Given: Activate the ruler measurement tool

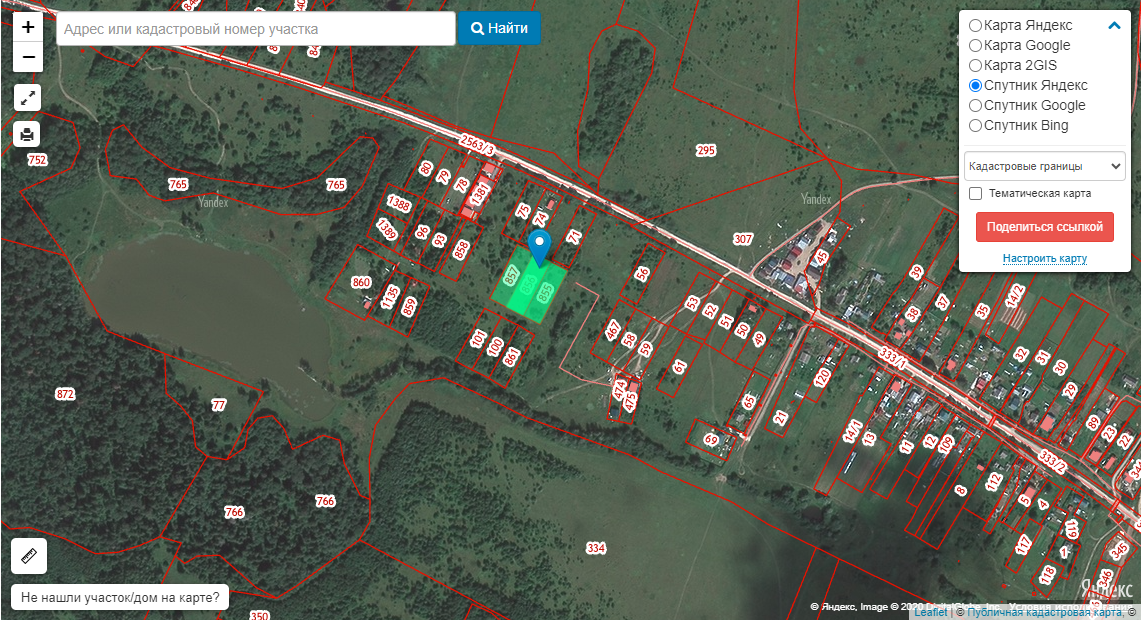Looking at the screenshot, I should [29, 557].
